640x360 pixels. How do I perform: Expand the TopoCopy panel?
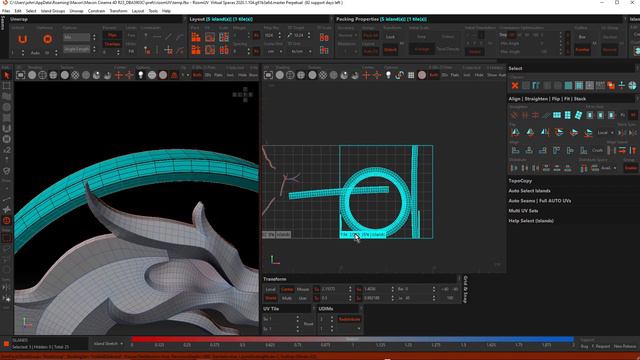click(520, 181)
